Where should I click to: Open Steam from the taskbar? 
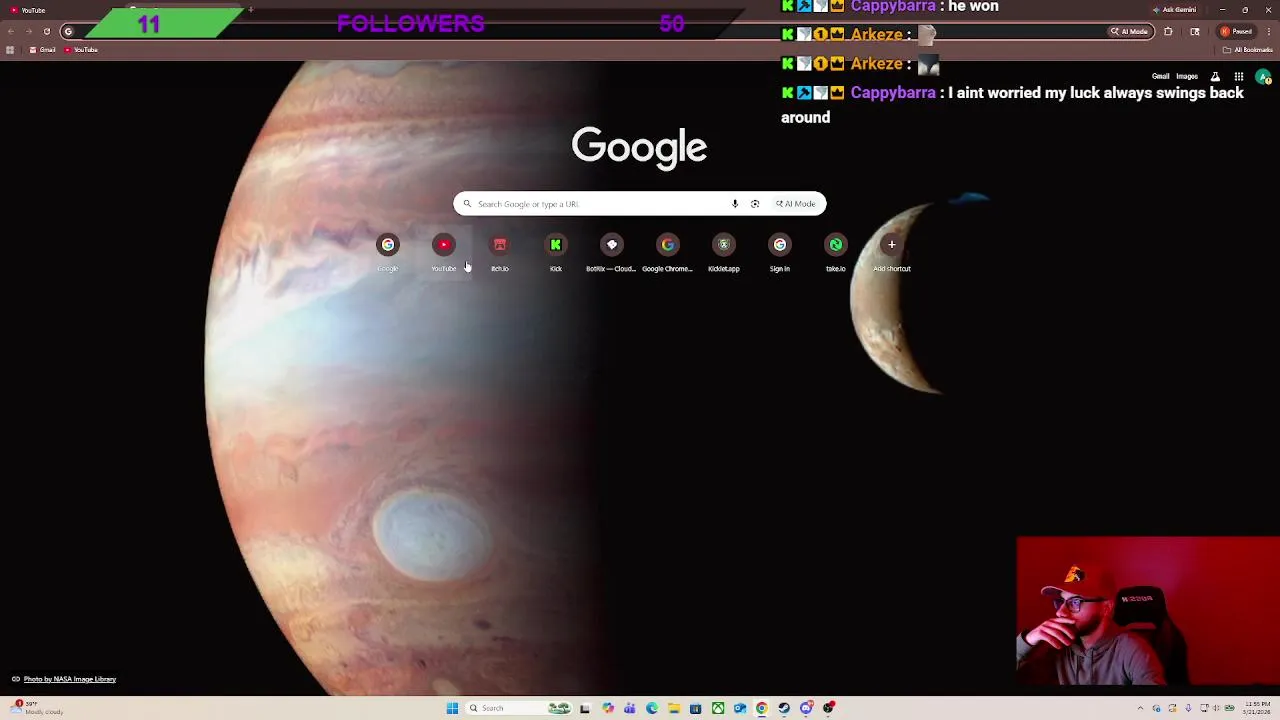(784, 708)
